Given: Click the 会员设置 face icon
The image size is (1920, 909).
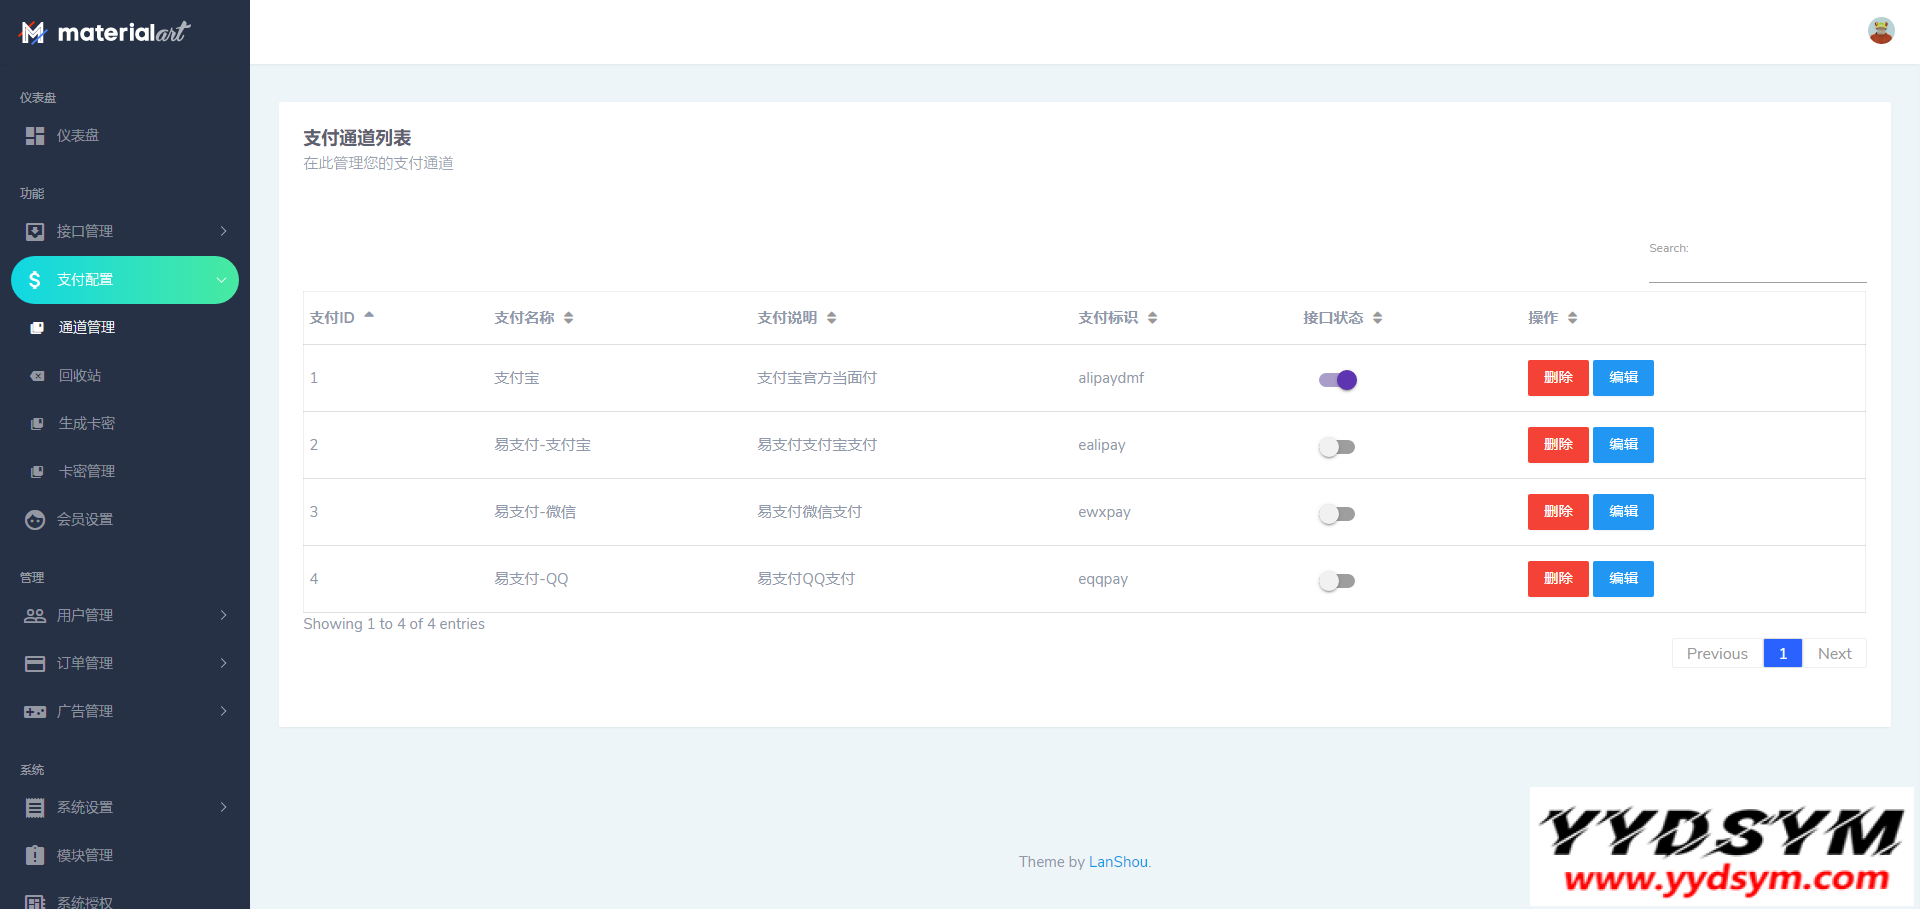Looking at the screenshot, I should 35,520.
